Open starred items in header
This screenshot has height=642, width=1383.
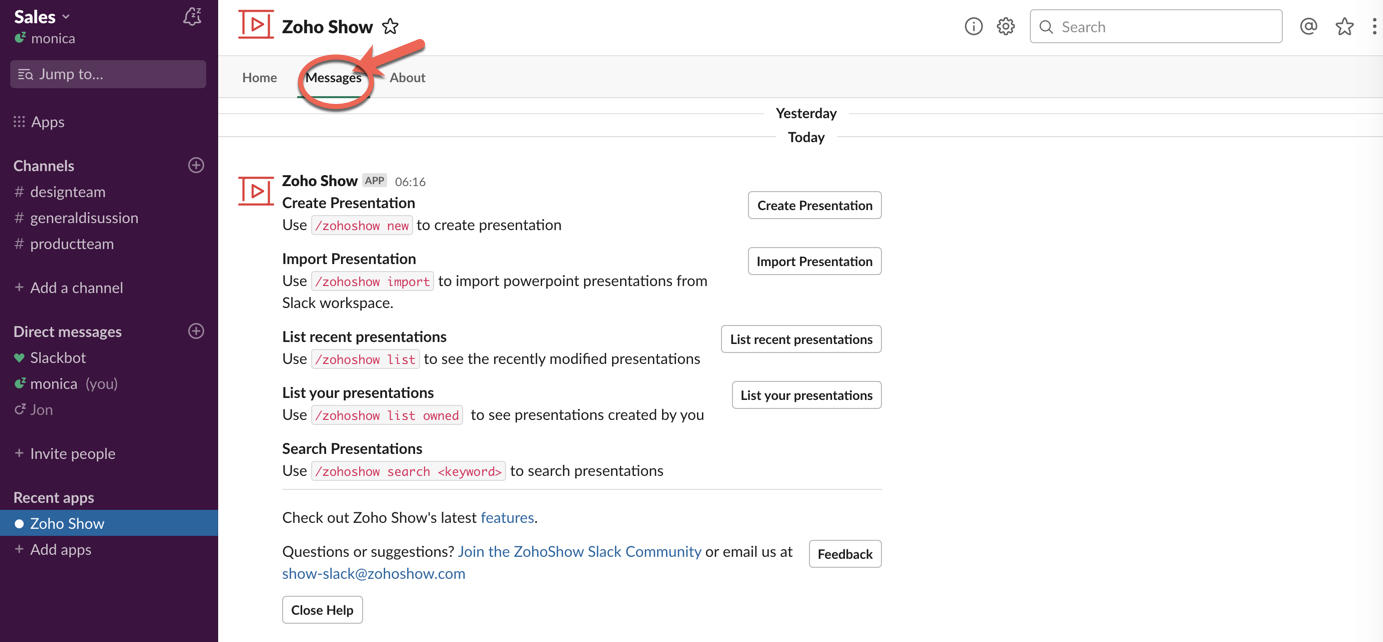tap(1344, 27)
